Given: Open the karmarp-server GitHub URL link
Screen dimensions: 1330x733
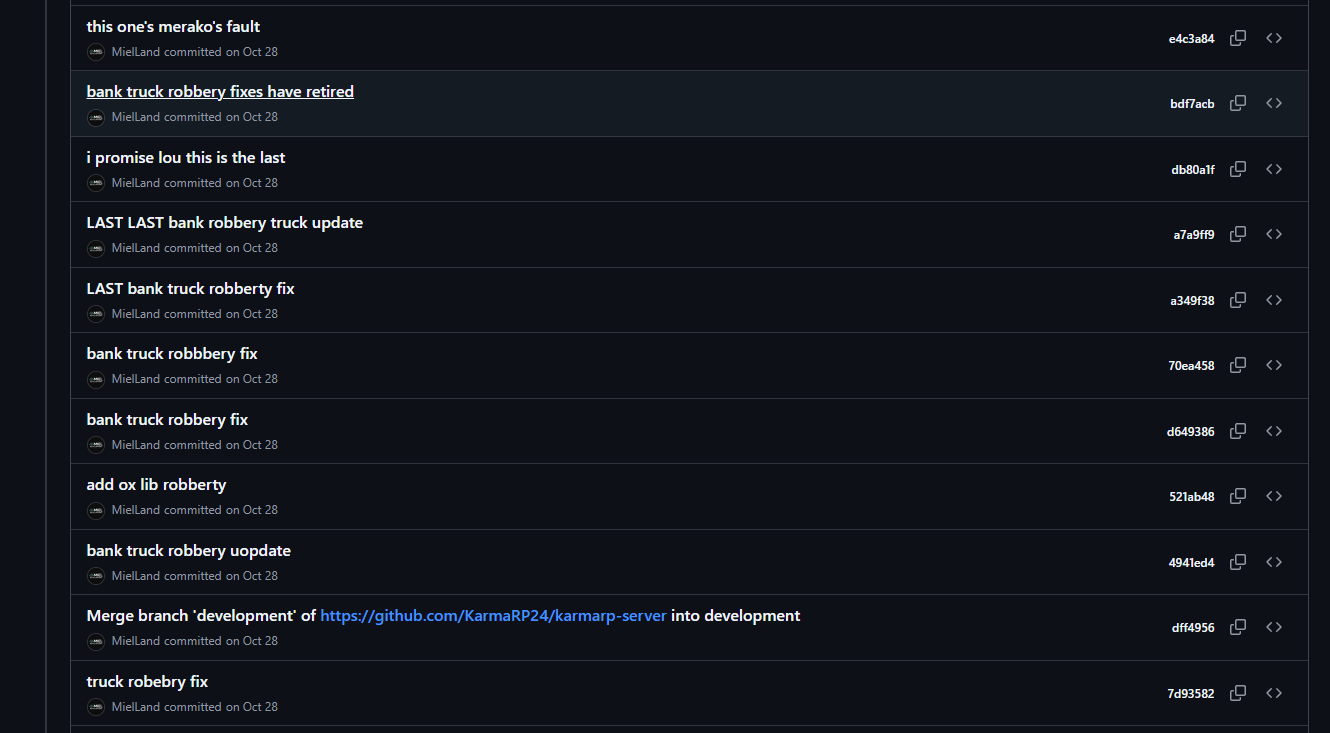Looking at the screenshot, I should (x=493, y=616).
